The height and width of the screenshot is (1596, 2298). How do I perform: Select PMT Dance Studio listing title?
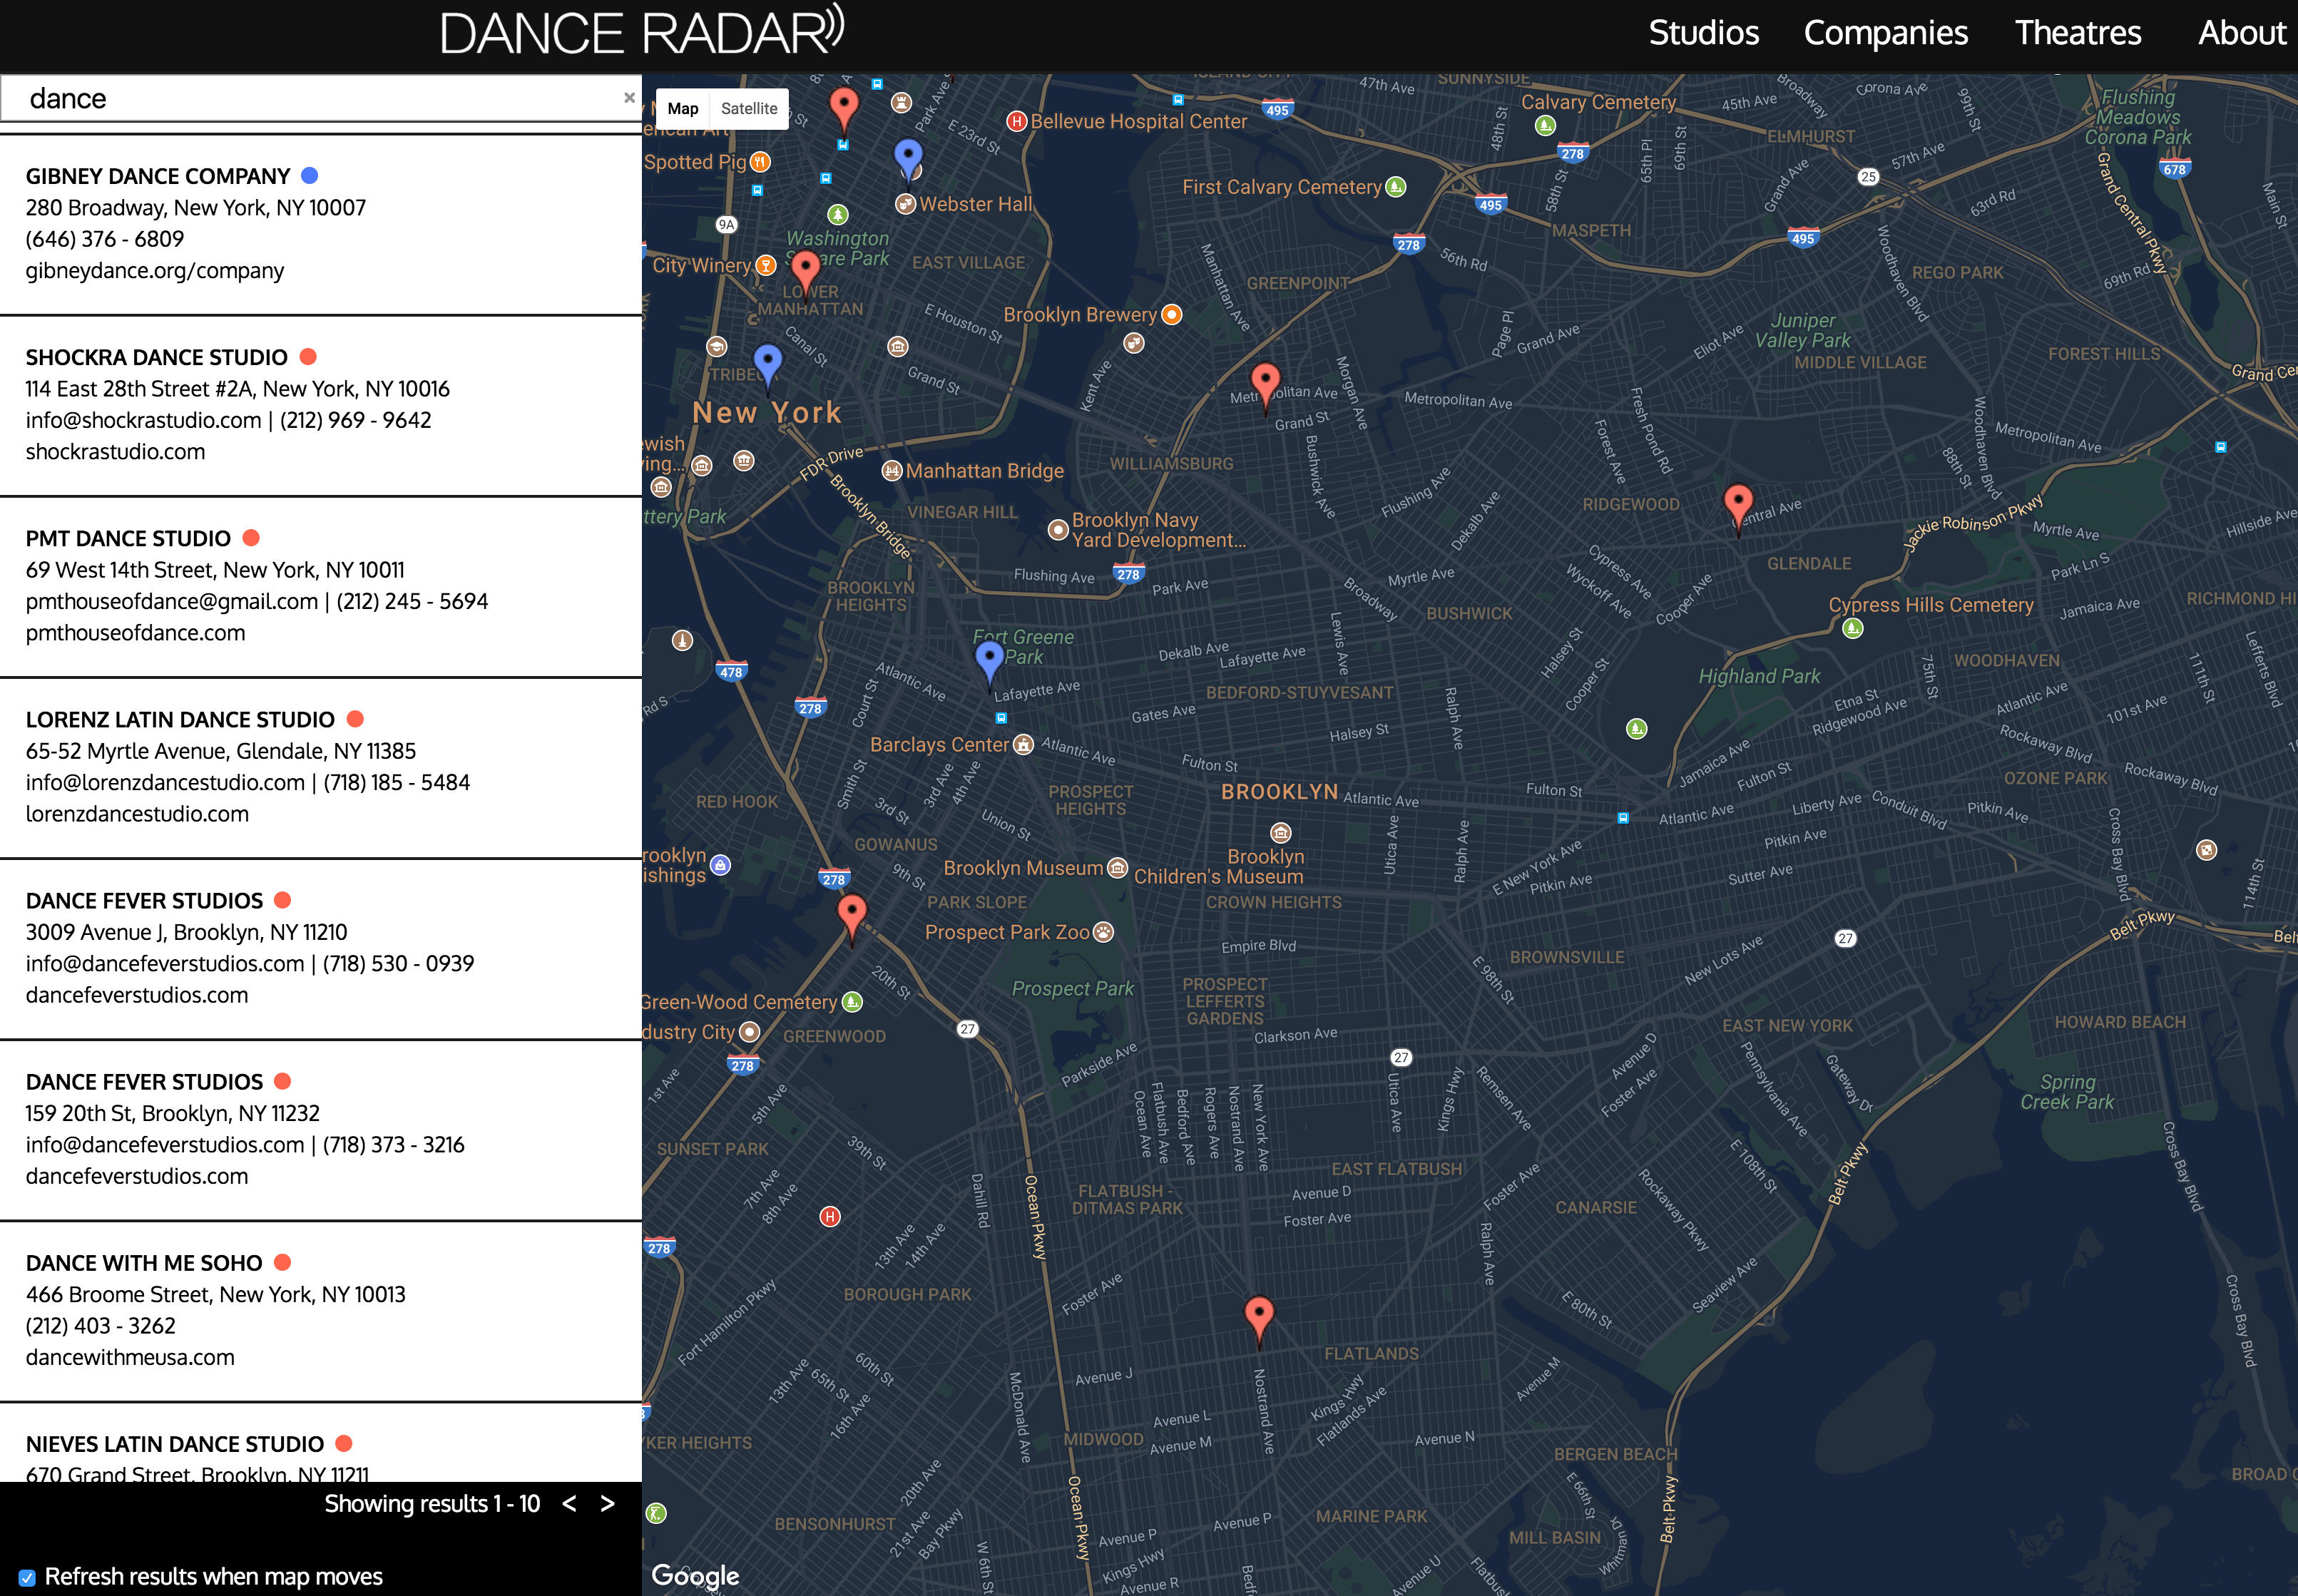(128, 539)
